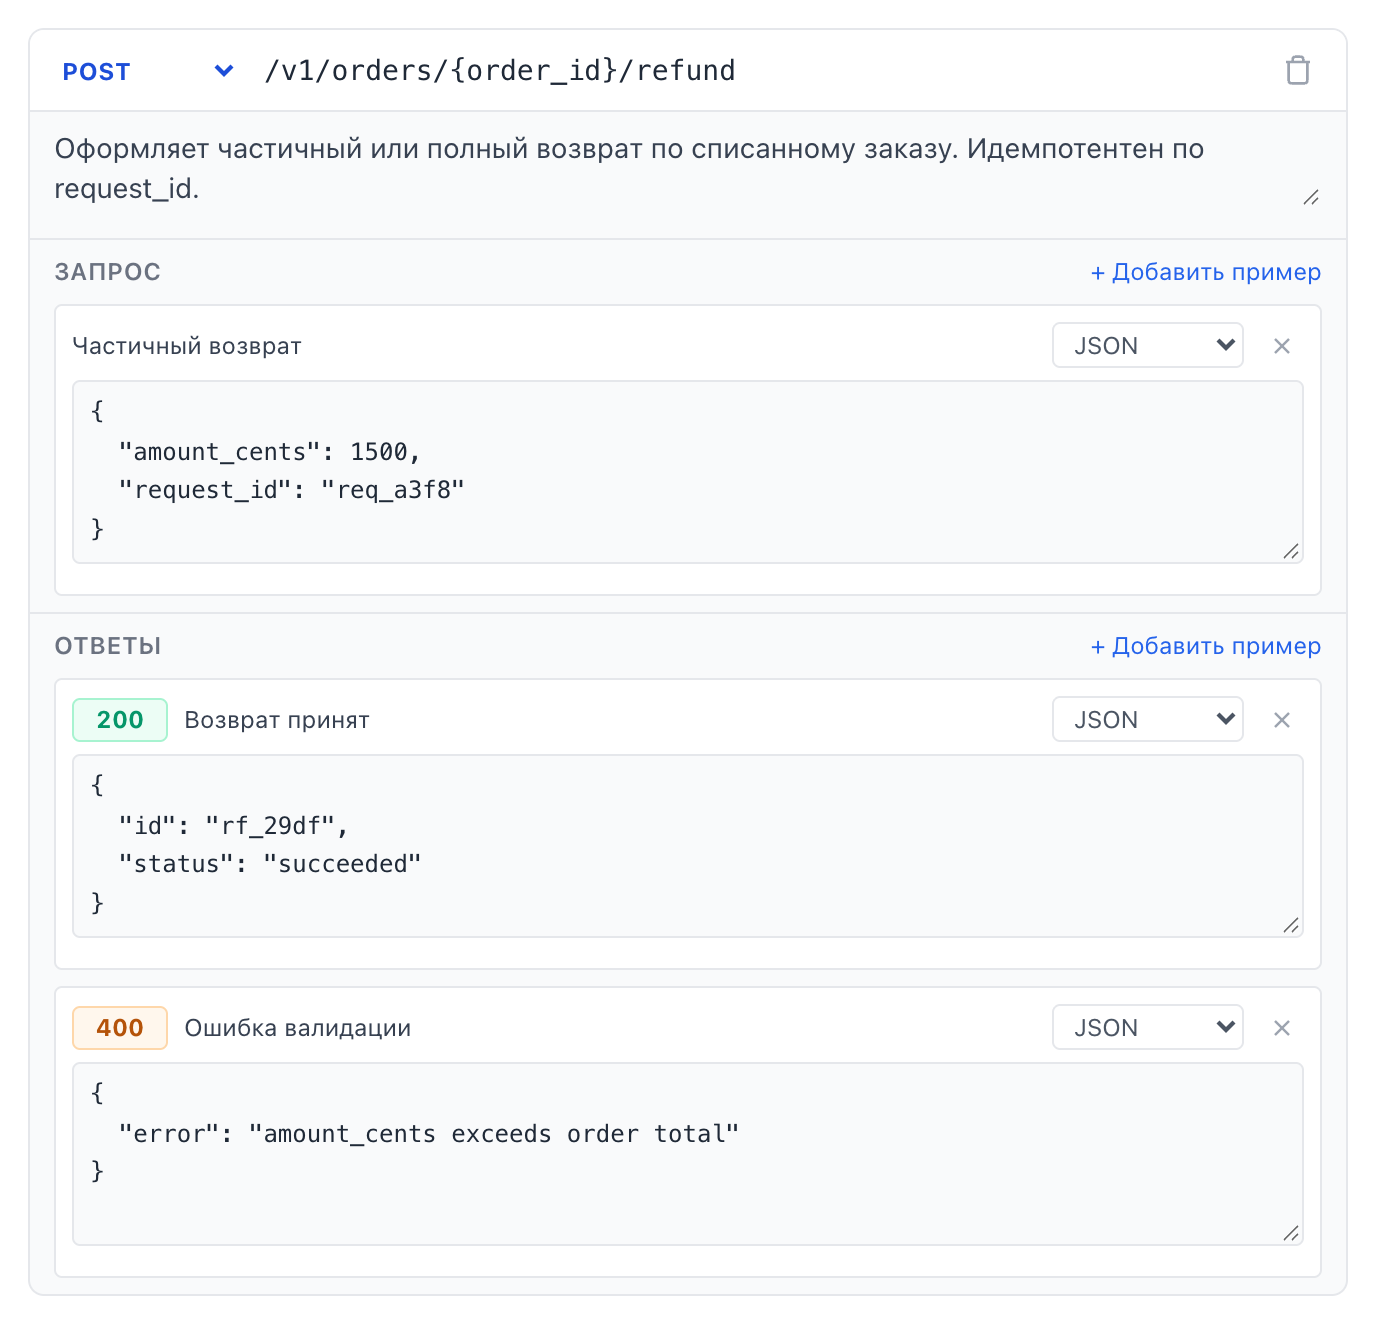The height and width of the screenshot is (1324, 1376).
Task: Open format dropdown for 'Возврат принят'
Action: coord(1148,719)
